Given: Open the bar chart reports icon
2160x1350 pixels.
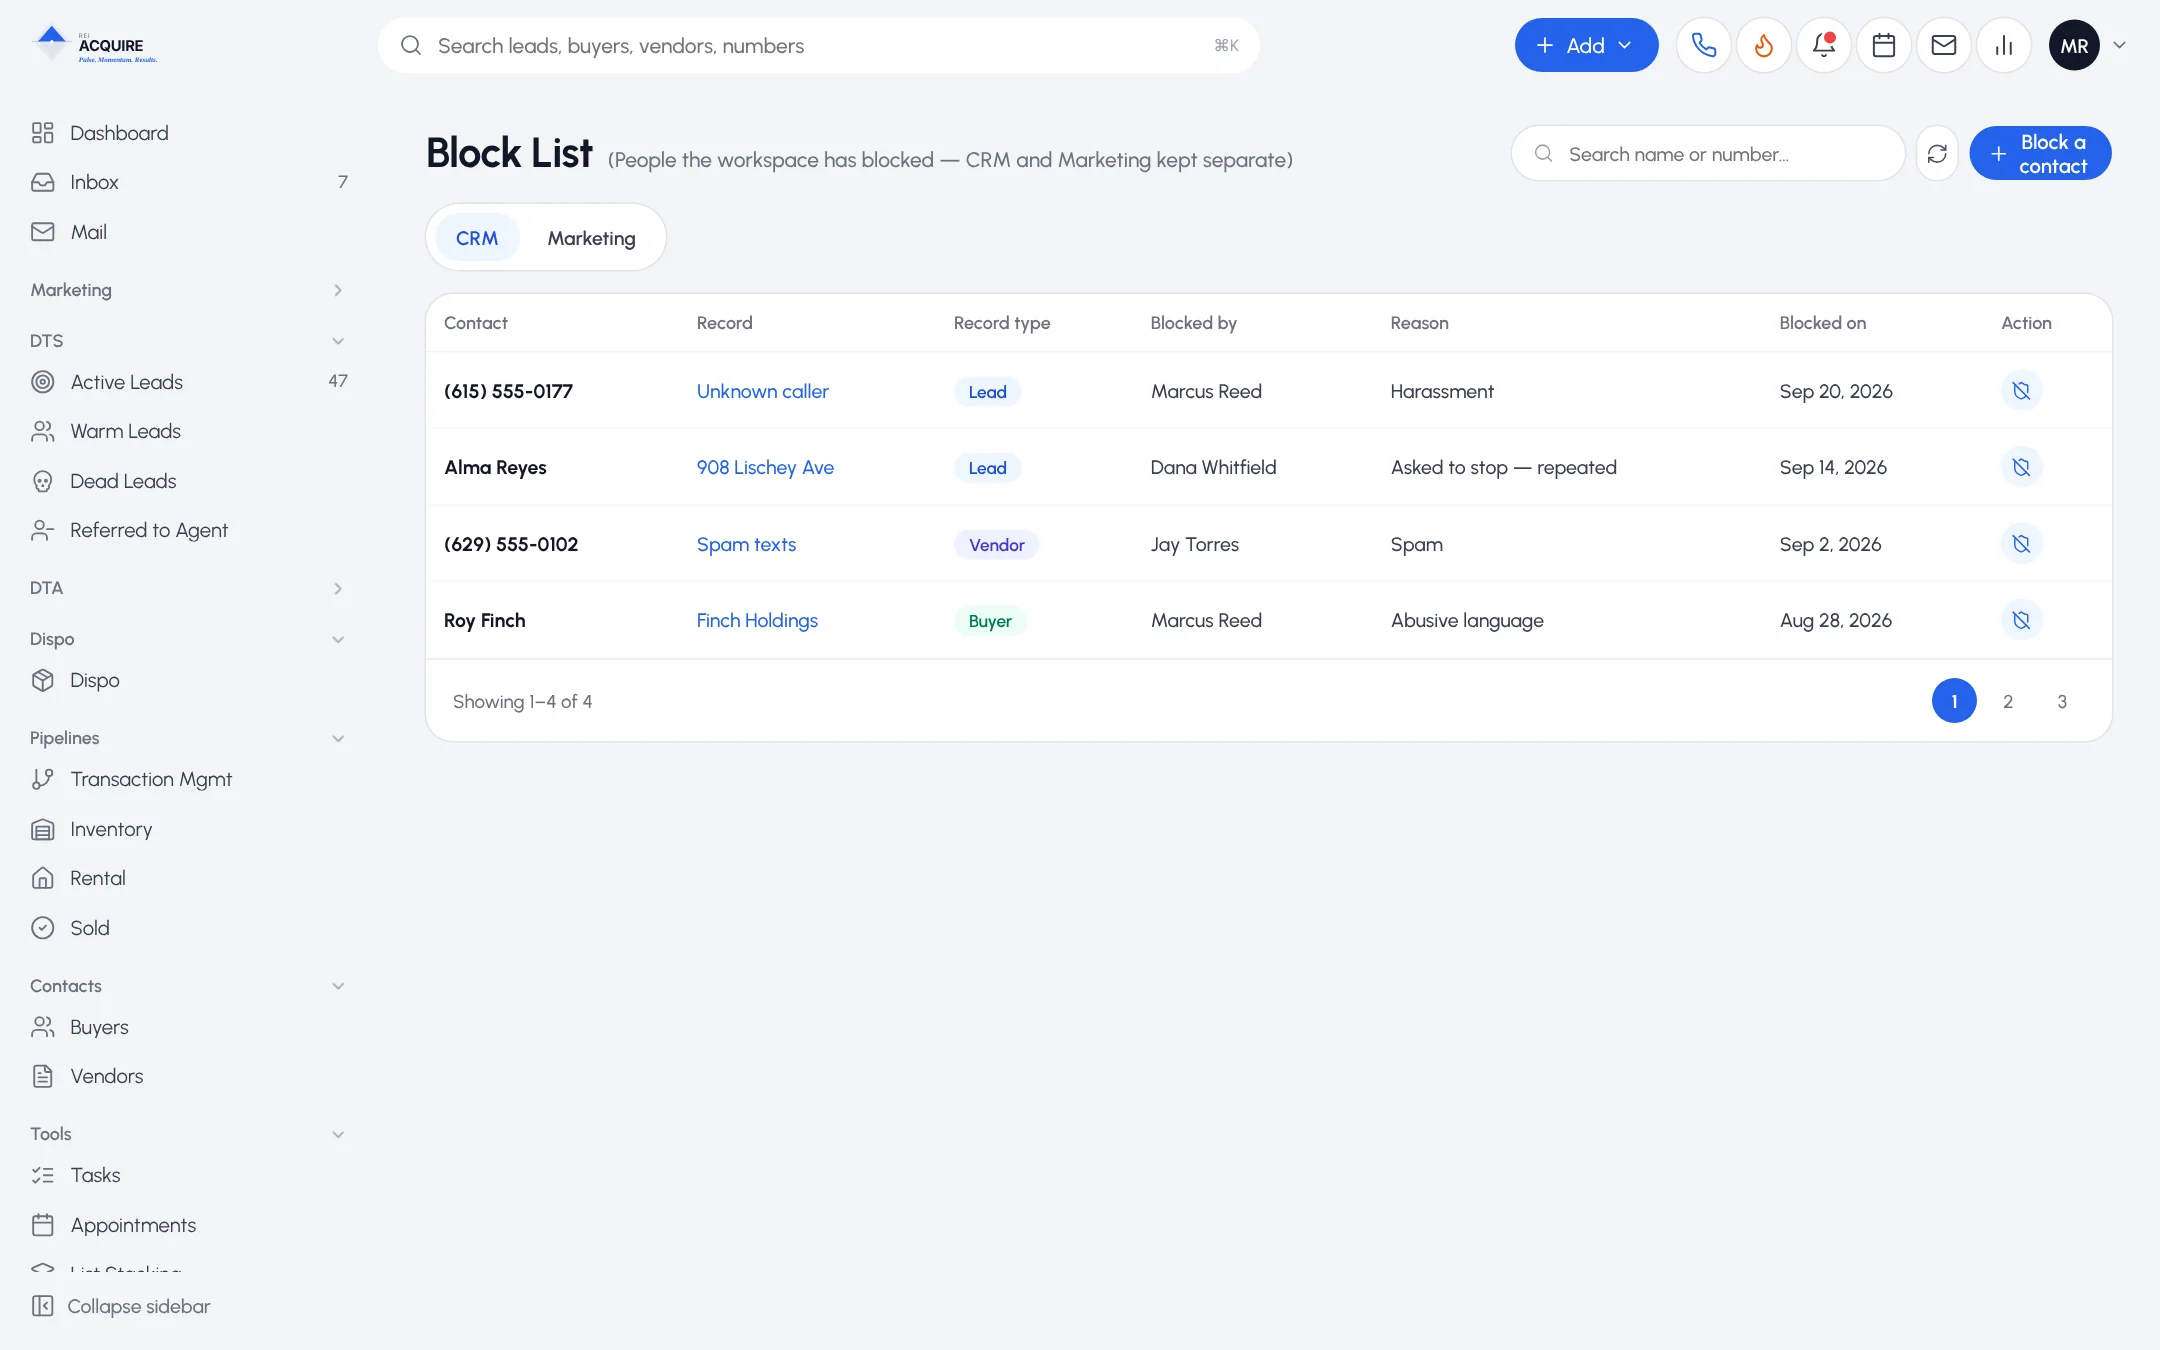Looking at the screenshot, I should click(2003, 45).
